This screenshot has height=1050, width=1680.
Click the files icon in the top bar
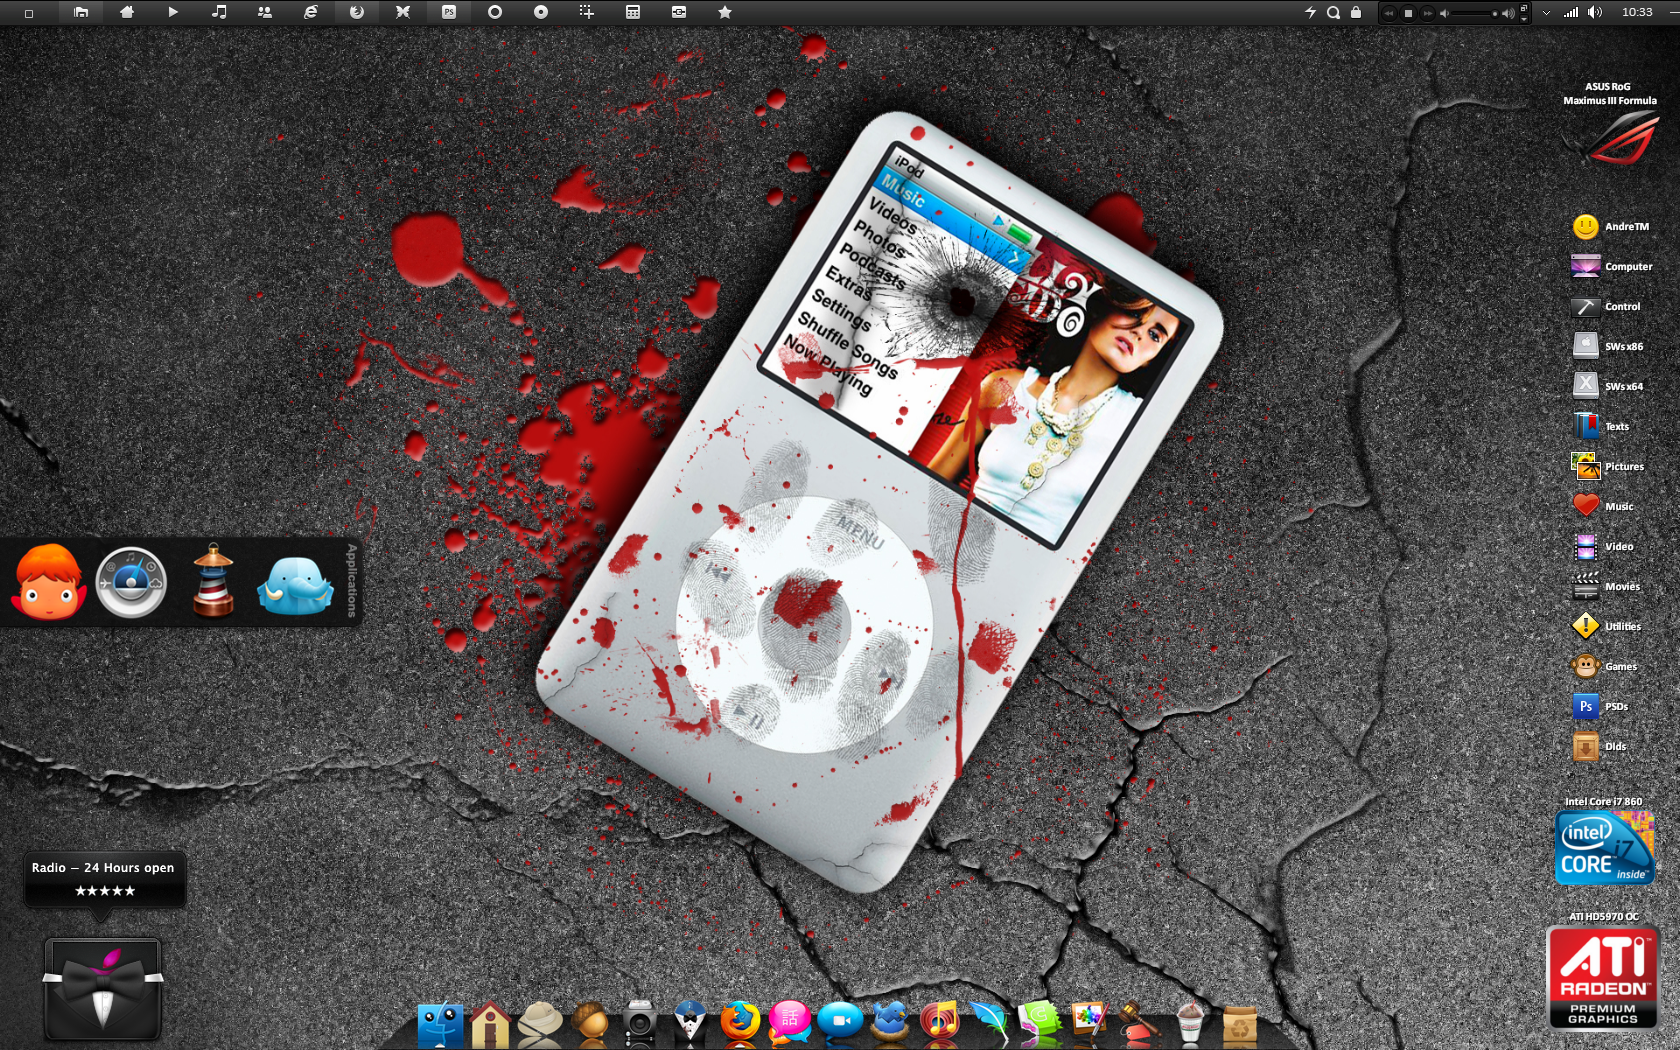[x=81, y=12]
